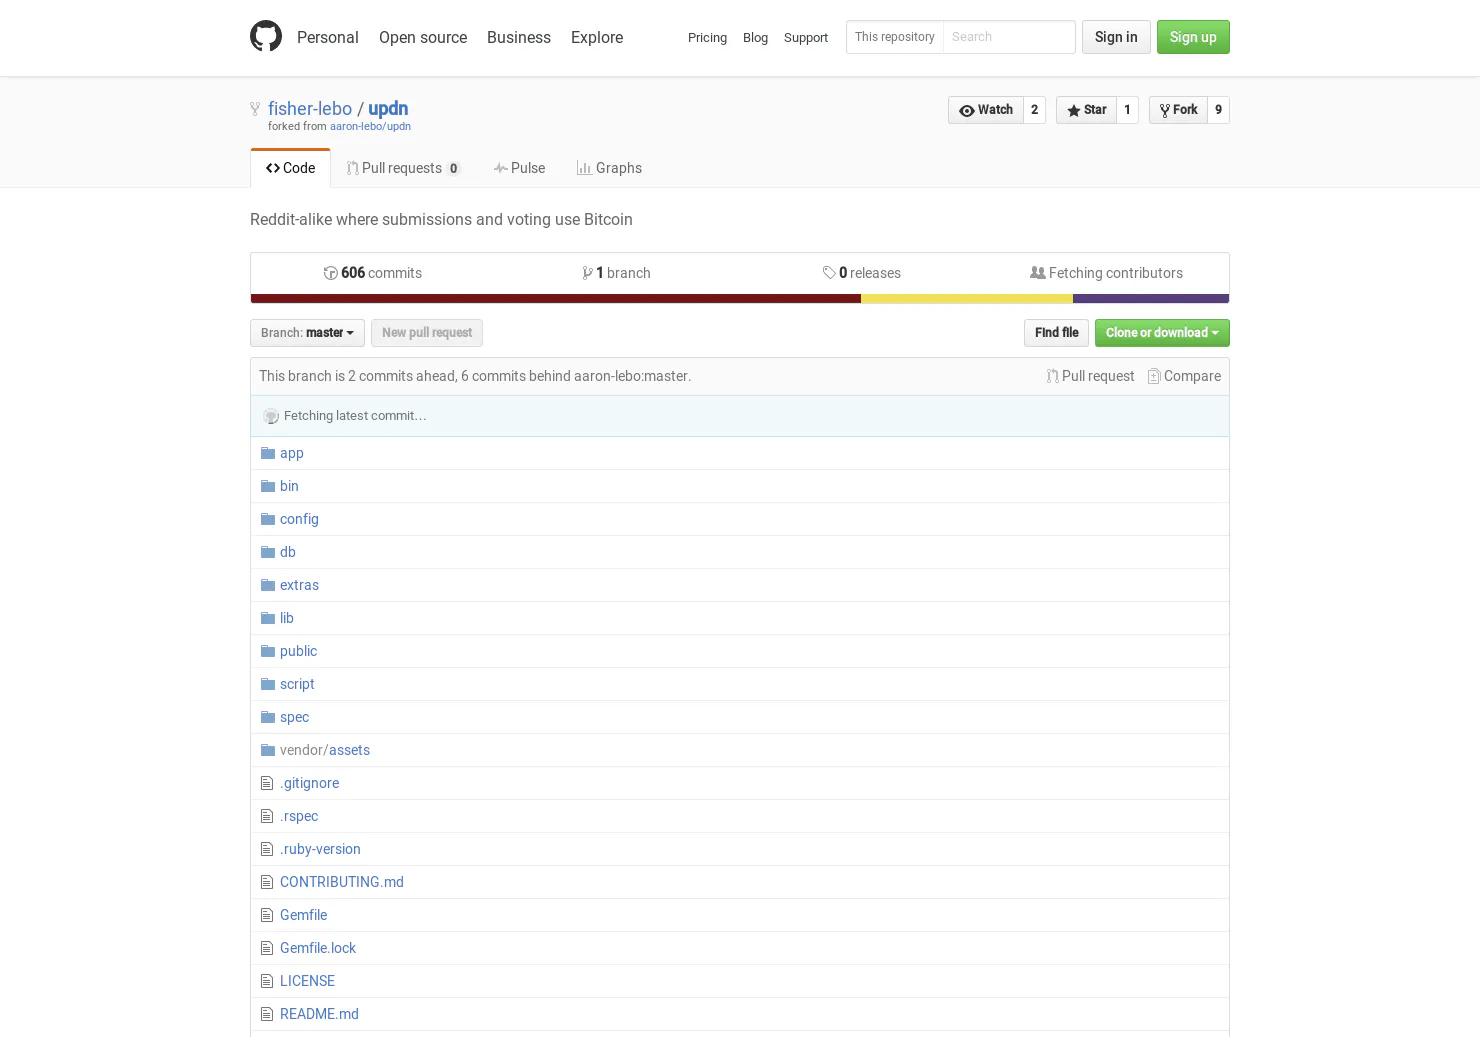
Task: Click the .gitignore file icon
Action: [x=267, y=783]
